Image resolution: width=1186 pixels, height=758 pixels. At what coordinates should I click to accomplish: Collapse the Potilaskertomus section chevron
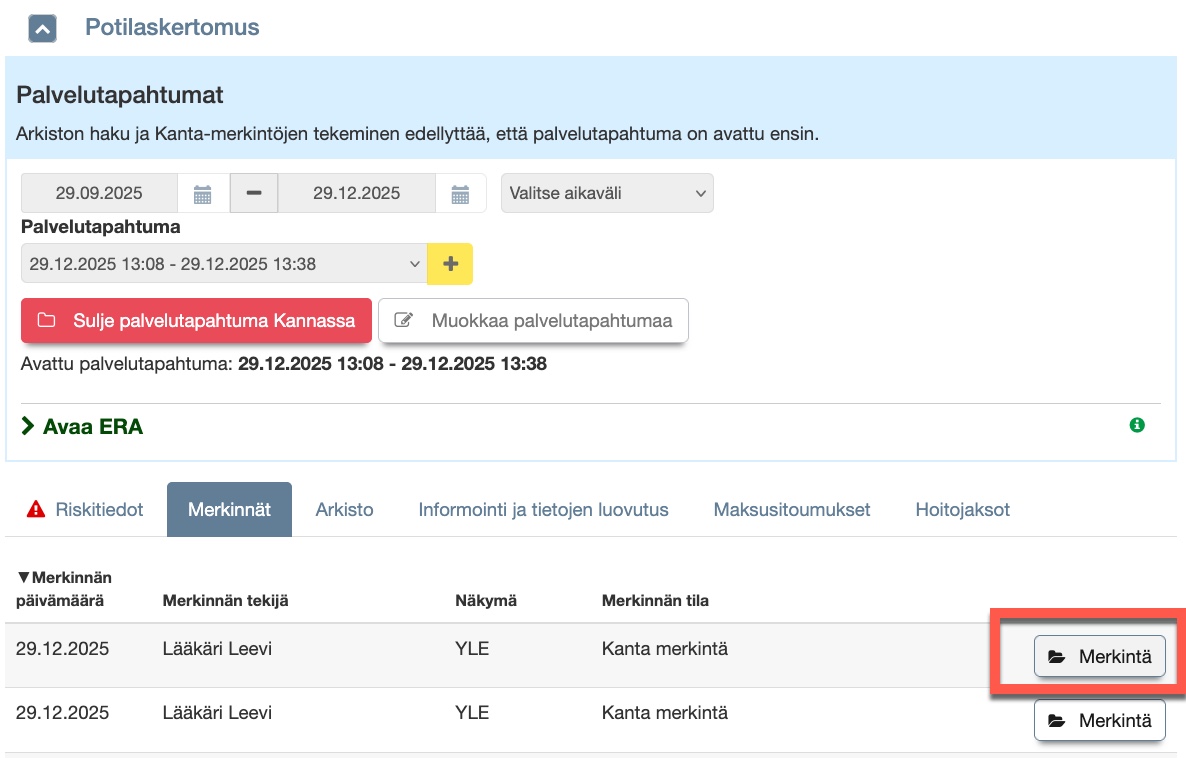tap(42, 28)
